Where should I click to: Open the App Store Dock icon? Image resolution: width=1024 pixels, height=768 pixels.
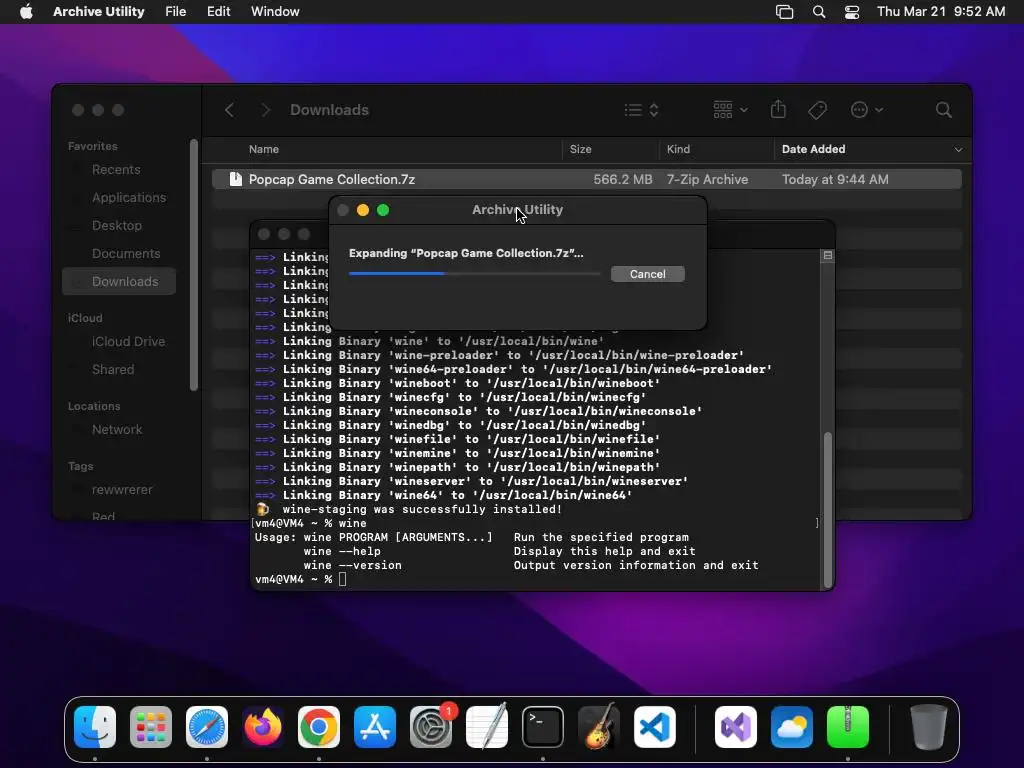coord(375,727)
